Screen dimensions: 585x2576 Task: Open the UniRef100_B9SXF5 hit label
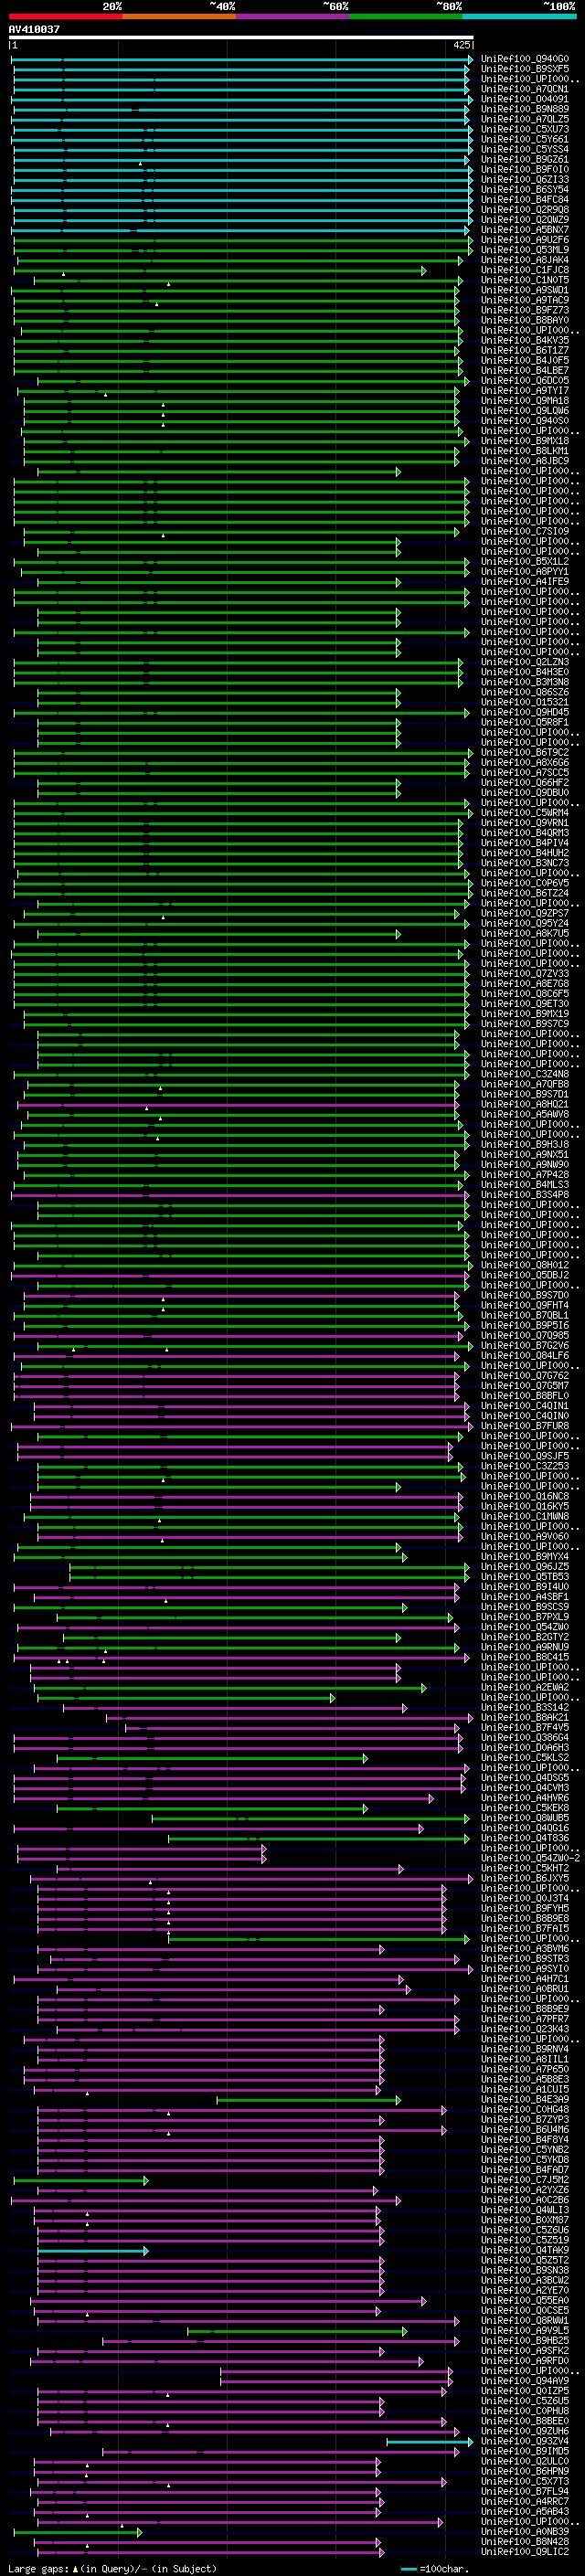pyautogui.click(x=525, y=69)
